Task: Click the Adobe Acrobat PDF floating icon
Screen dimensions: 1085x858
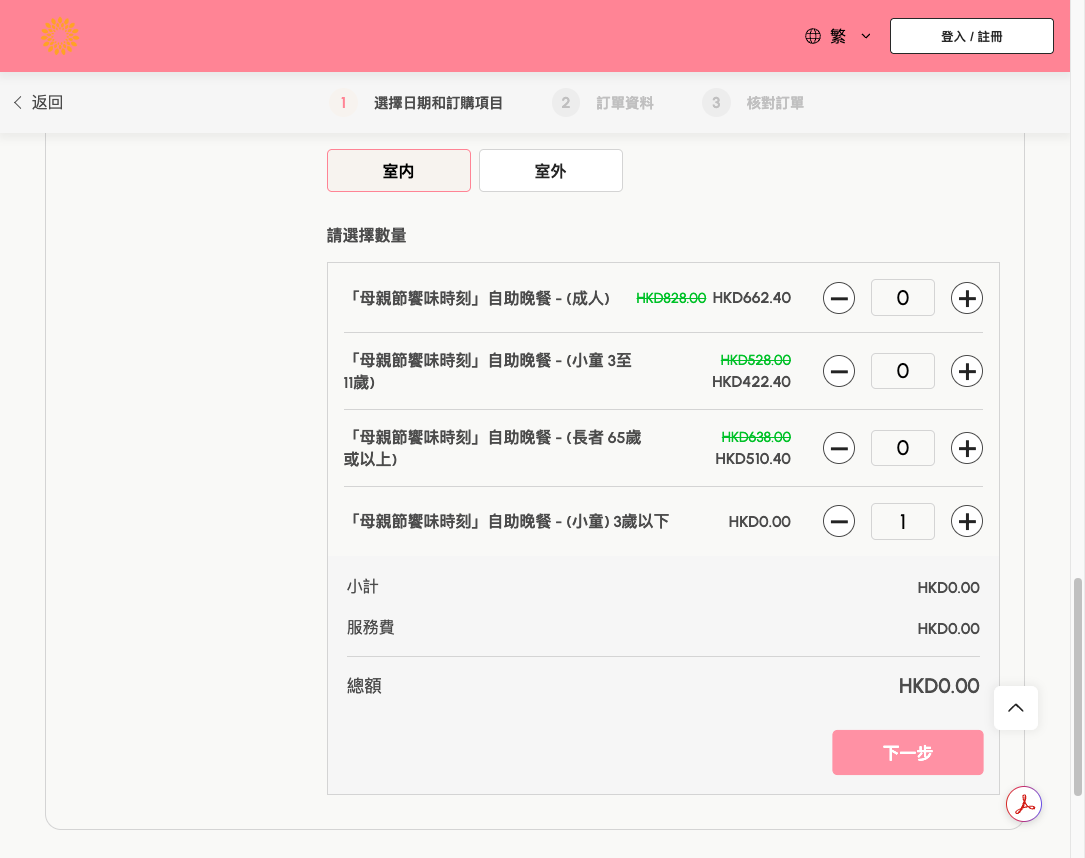Action: pyautogui.click(x=1024, y=804)
